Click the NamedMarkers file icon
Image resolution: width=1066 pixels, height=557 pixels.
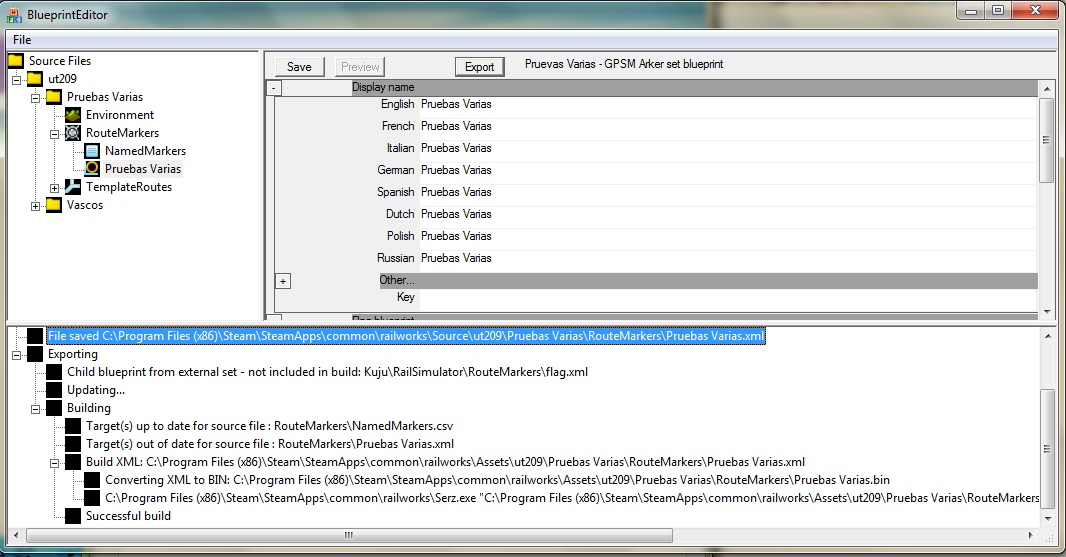pyautogui.click(x=92, y=151)
